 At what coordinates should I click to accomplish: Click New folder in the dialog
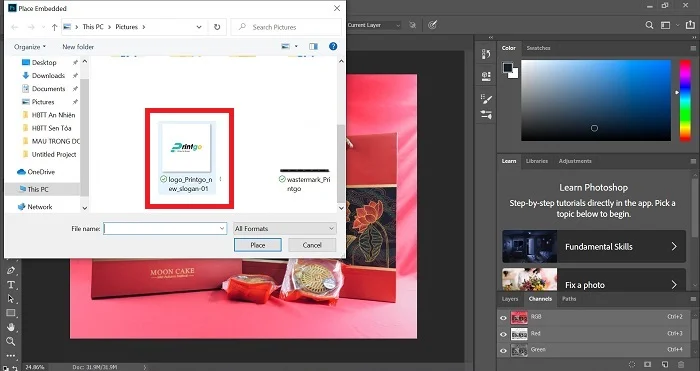[78, 47]
